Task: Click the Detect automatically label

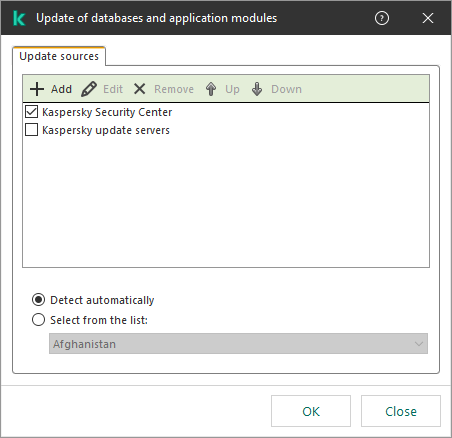Action: pos(102,300)
